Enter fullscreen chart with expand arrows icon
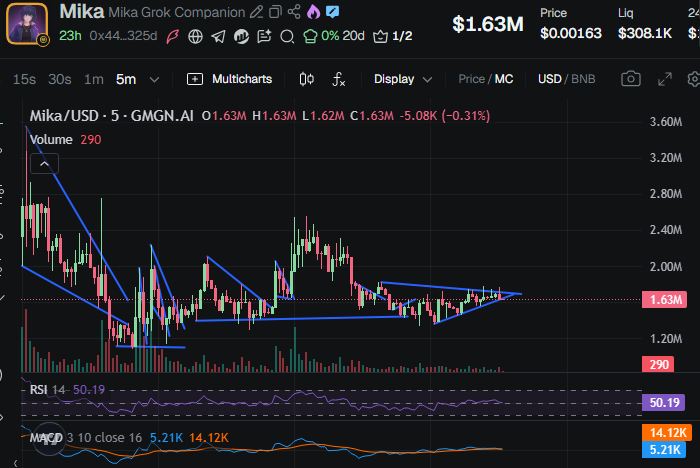The image size is (700, 468). 665,79
